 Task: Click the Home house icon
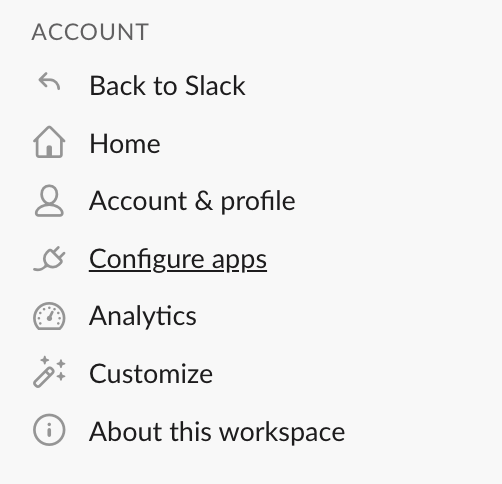[x=49, y=142]
